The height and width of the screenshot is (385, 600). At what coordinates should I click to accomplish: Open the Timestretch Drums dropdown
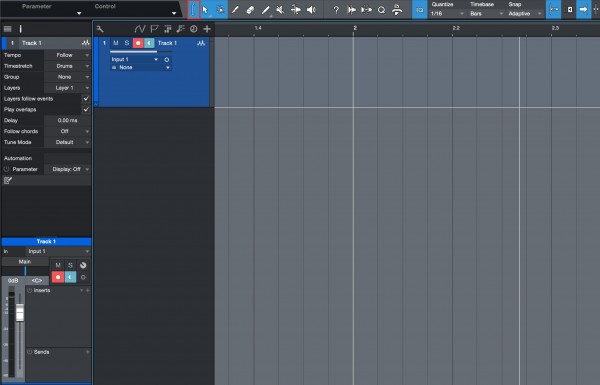click(x=68, y=66)
